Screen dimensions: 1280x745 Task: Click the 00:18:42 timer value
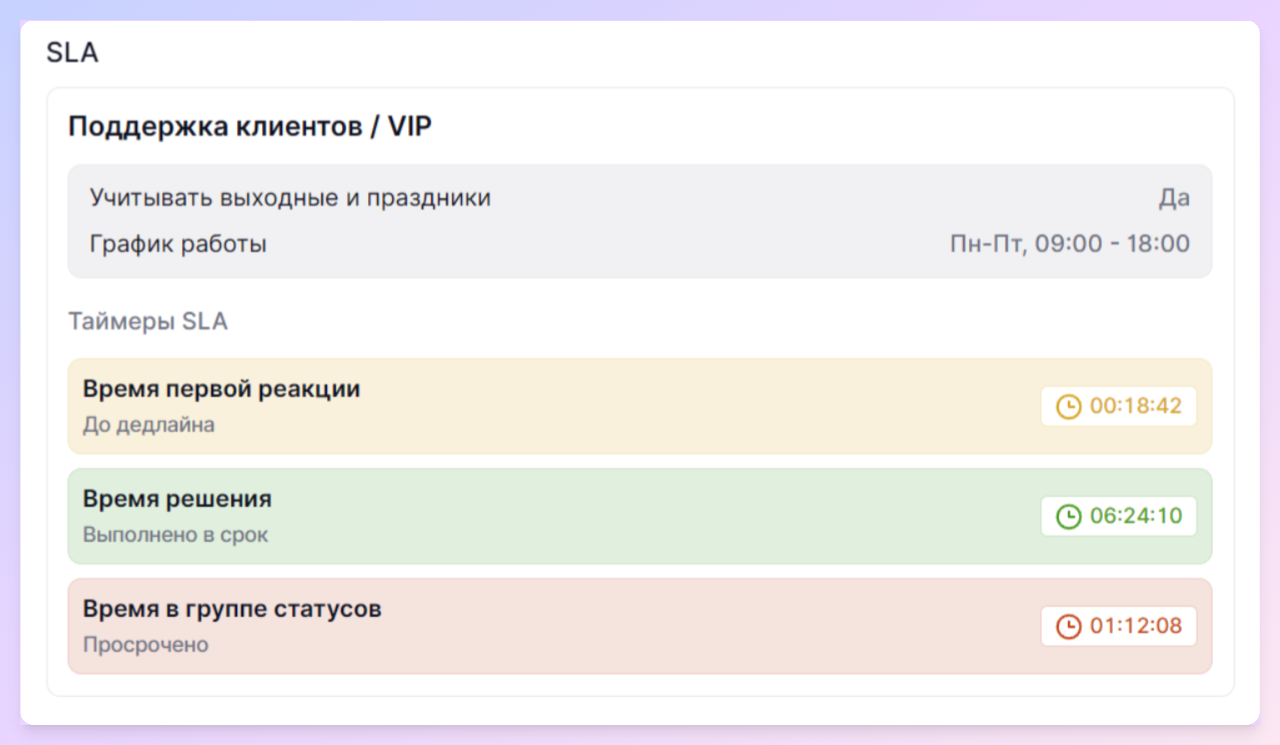tap(1135, 407)
